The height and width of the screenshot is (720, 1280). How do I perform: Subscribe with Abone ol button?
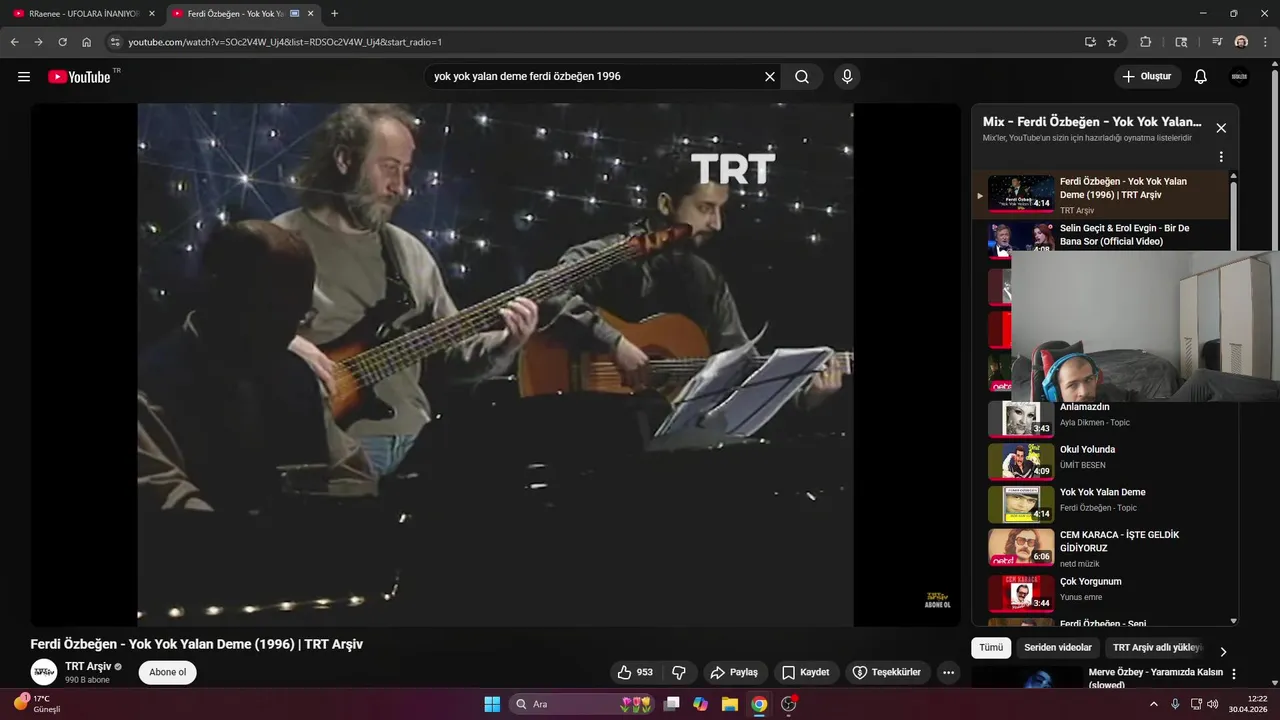167,672
